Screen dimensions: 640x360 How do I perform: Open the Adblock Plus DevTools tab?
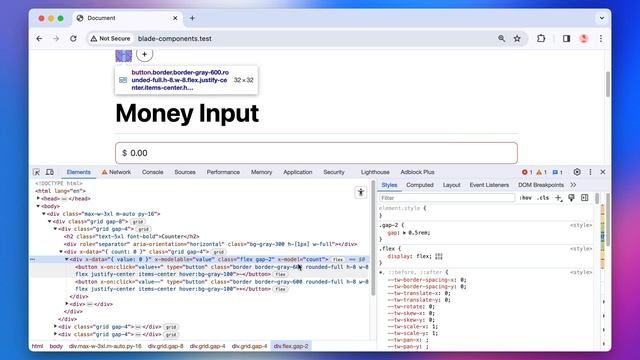click(x=417, y=172)
